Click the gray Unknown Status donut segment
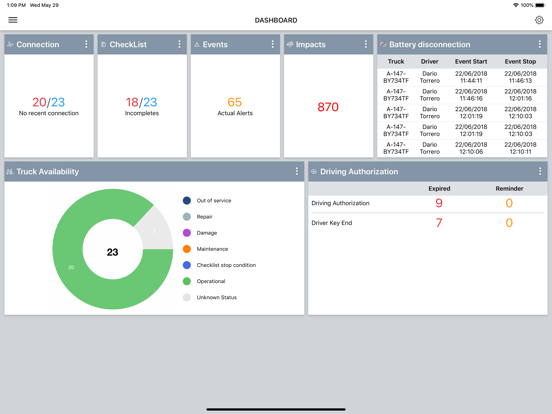 (155, 231)
